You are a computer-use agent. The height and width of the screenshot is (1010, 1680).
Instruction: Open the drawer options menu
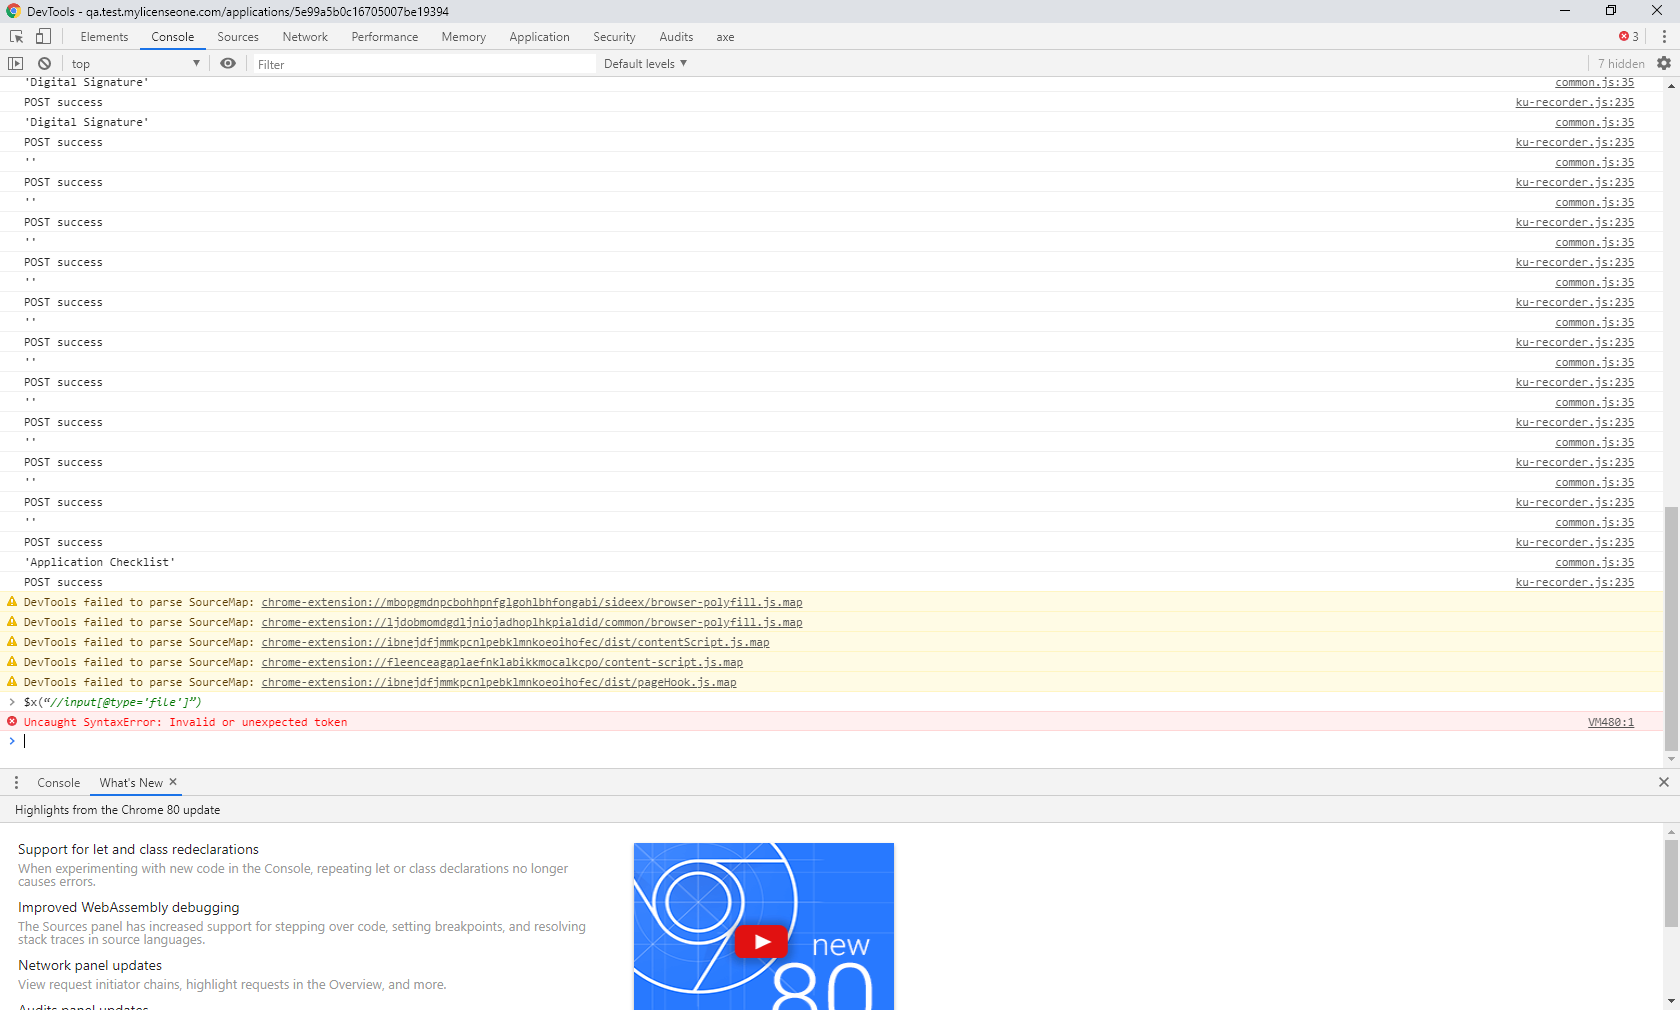pos(15,782)
